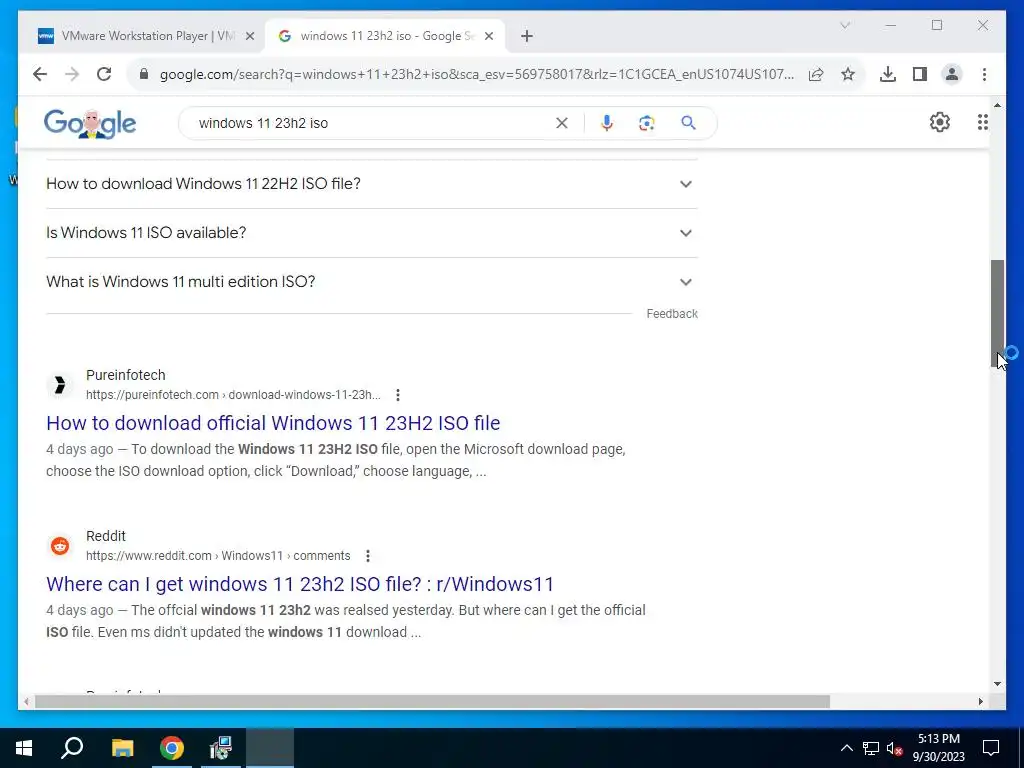Click the blank active taskbar button
The image size is (1024, 768).
coord(270,748)
